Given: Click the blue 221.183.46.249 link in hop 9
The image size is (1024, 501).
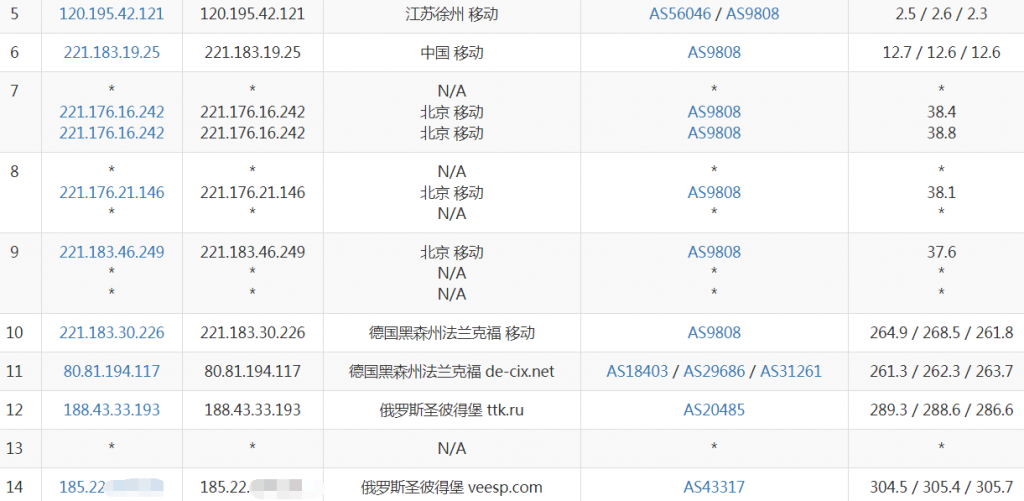Looking at the screenshot, I should point(112,252).
